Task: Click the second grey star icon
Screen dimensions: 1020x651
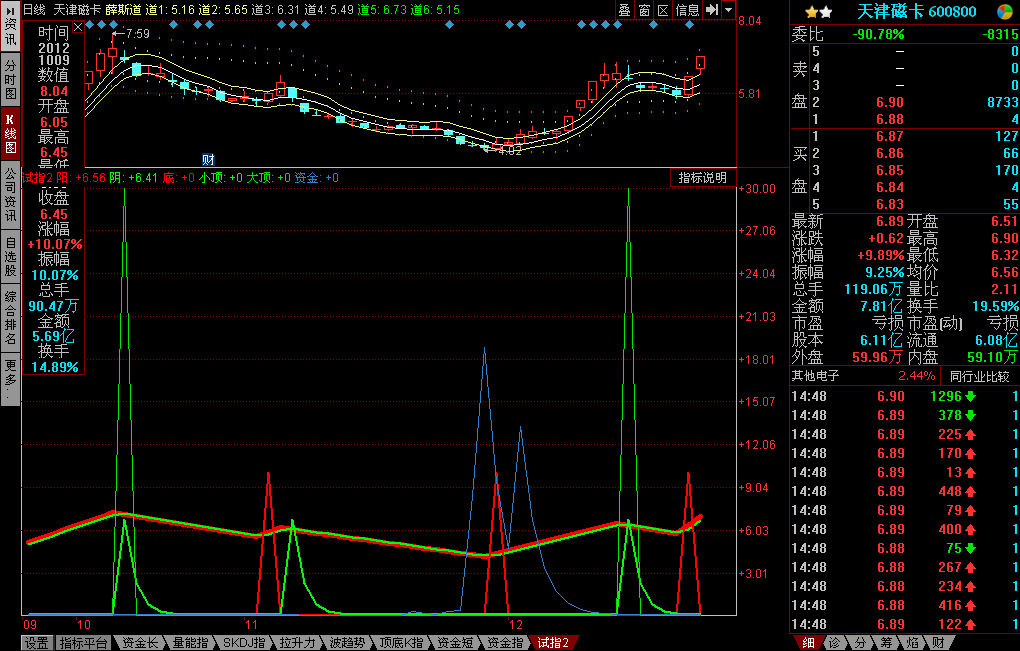Action: point(825,12)
